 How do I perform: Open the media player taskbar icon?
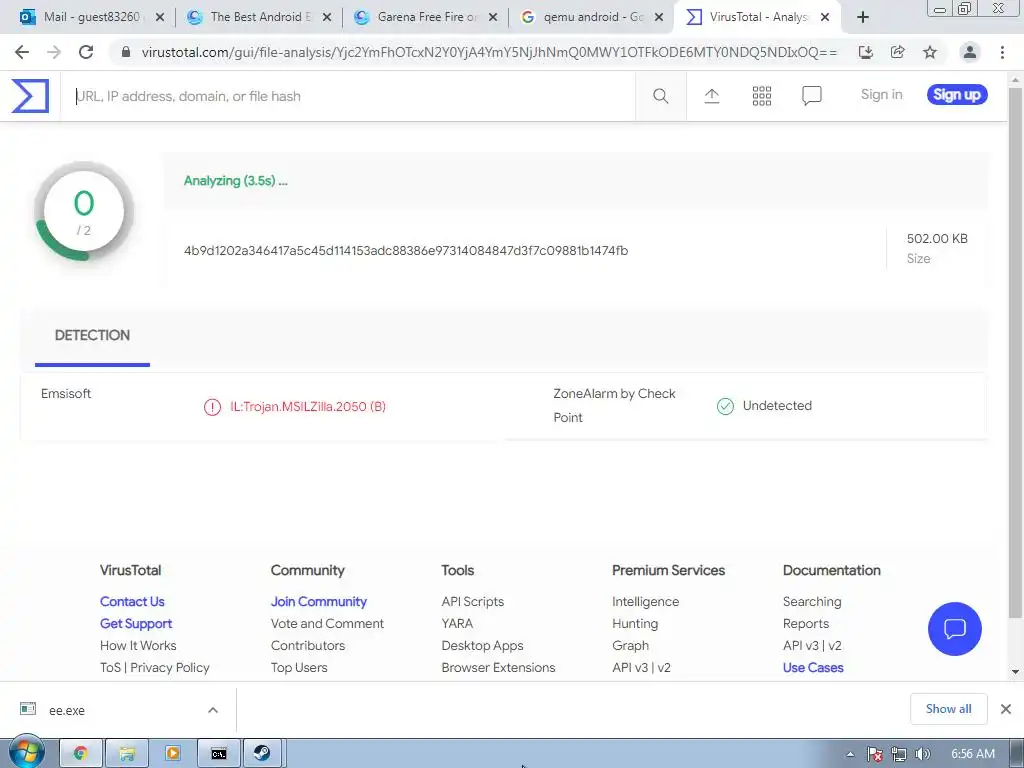(x=173, y=754)
